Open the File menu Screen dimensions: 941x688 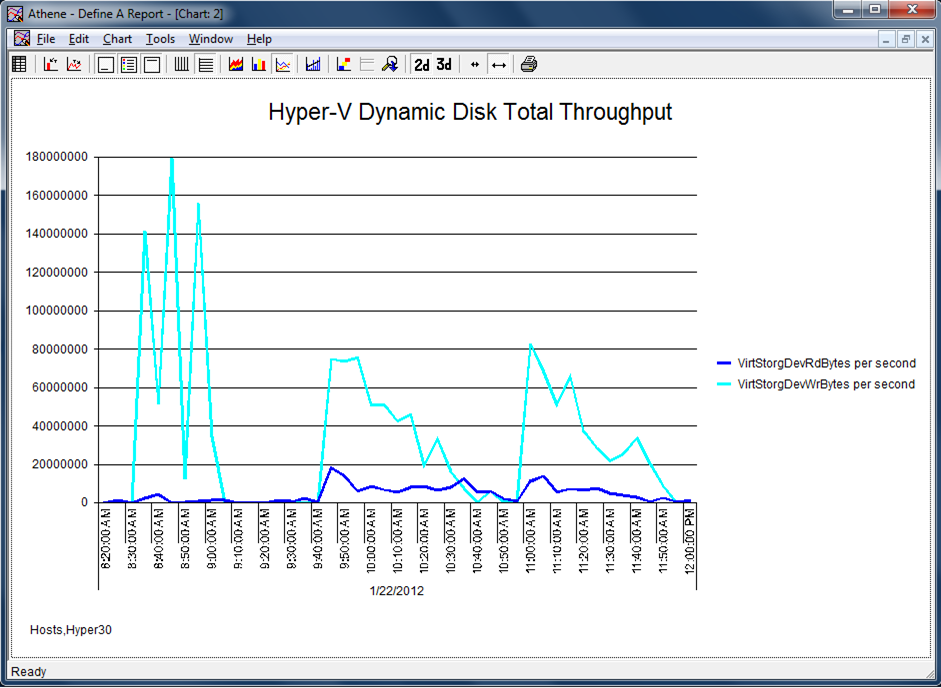pyautogui.click(x=46, y=39)
